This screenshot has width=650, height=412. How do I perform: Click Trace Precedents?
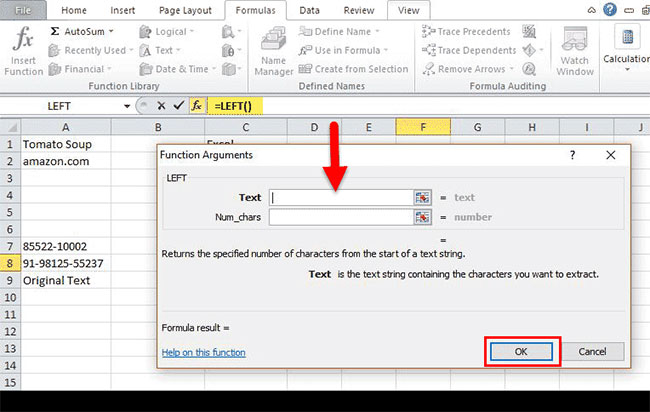click(466, 32)
